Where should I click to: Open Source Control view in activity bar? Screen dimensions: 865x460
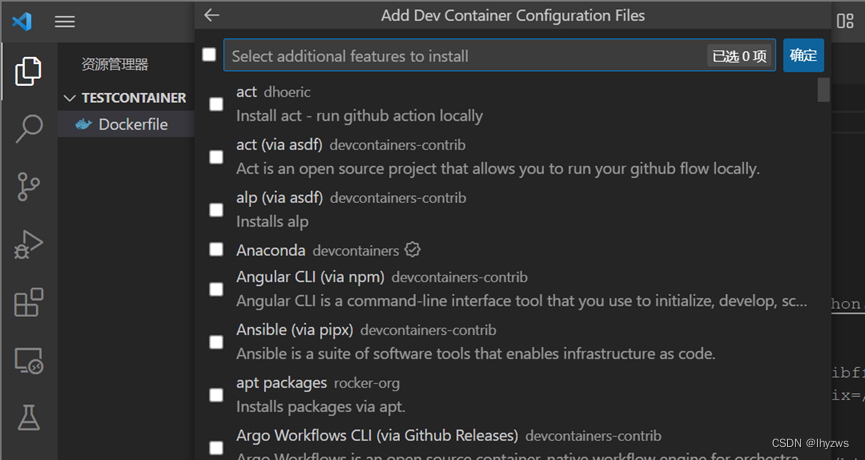tap(28, 186)
